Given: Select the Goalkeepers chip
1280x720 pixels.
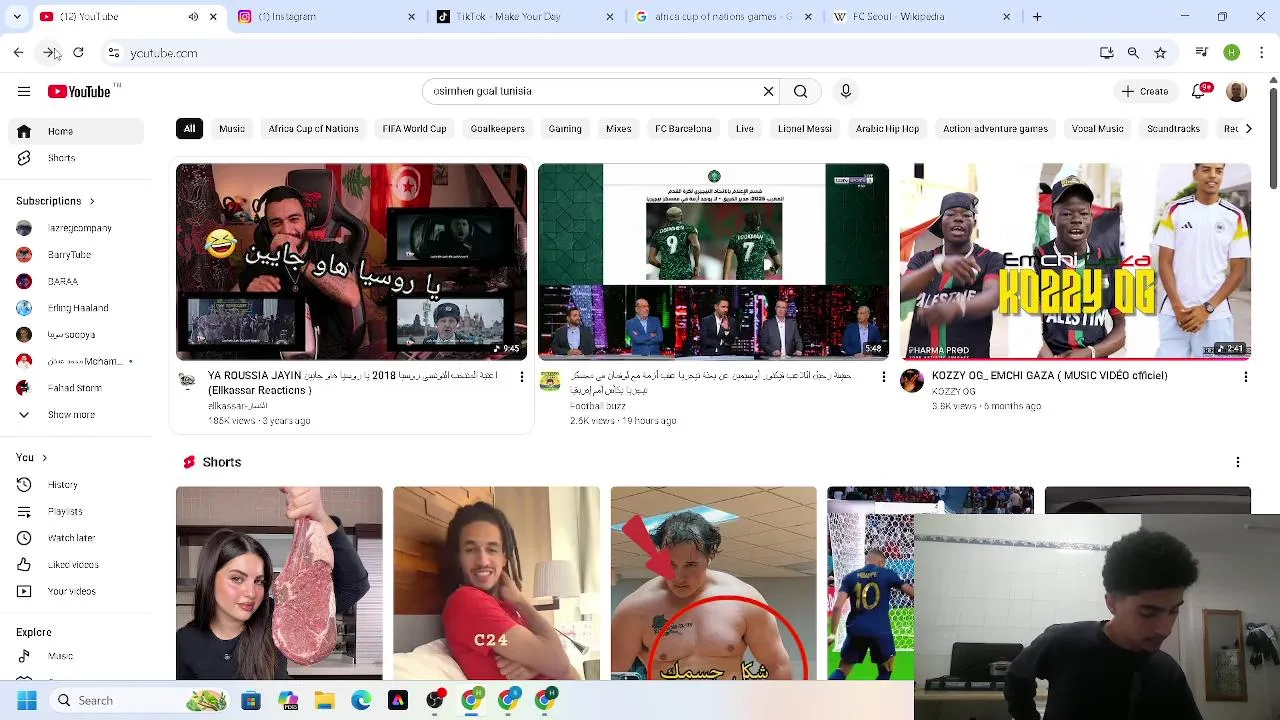Looking at the screenshot, I should (x=497, y=129).
